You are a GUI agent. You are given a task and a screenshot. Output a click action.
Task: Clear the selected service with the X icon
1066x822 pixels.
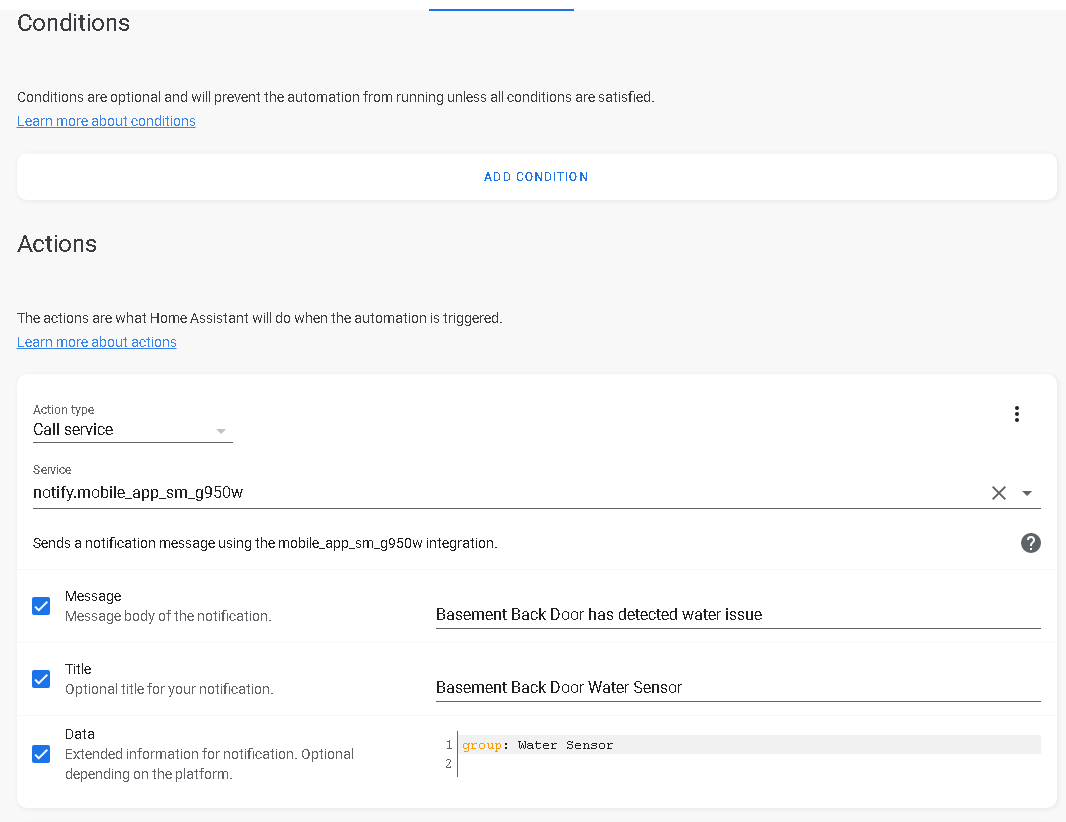[x=998, y=493]
